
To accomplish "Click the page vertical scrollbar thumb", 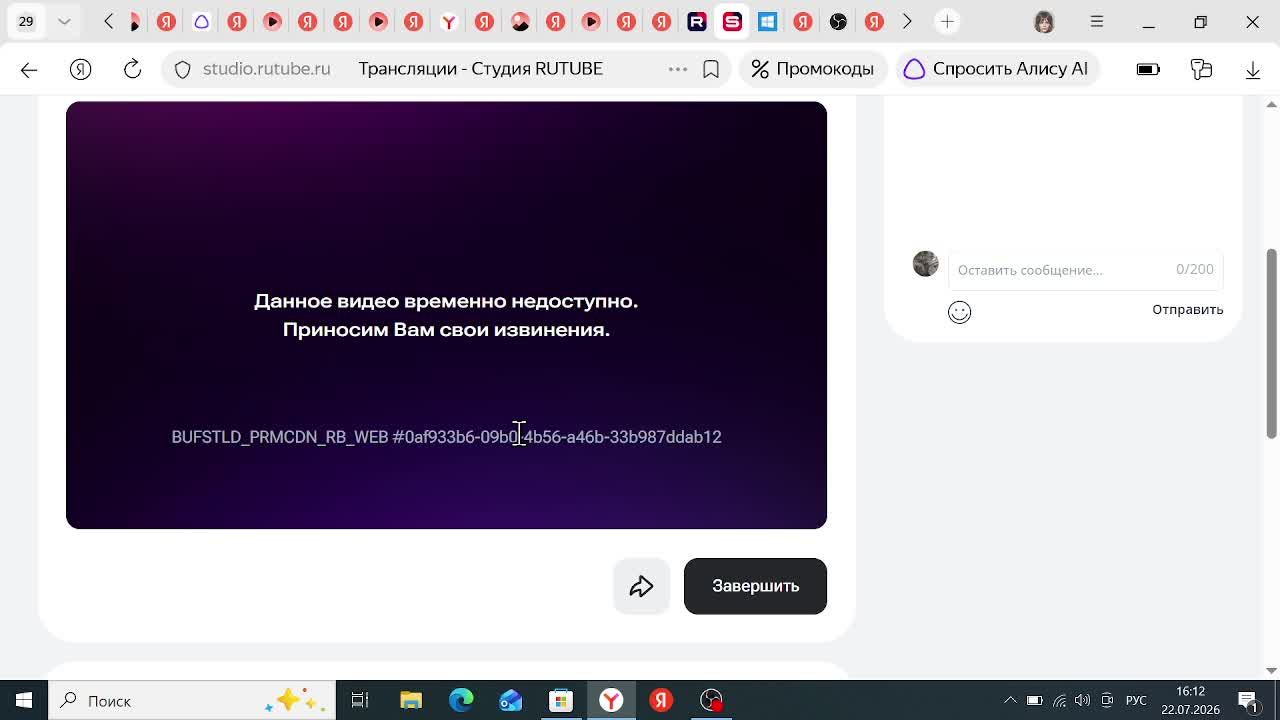I will (1272, 343).
